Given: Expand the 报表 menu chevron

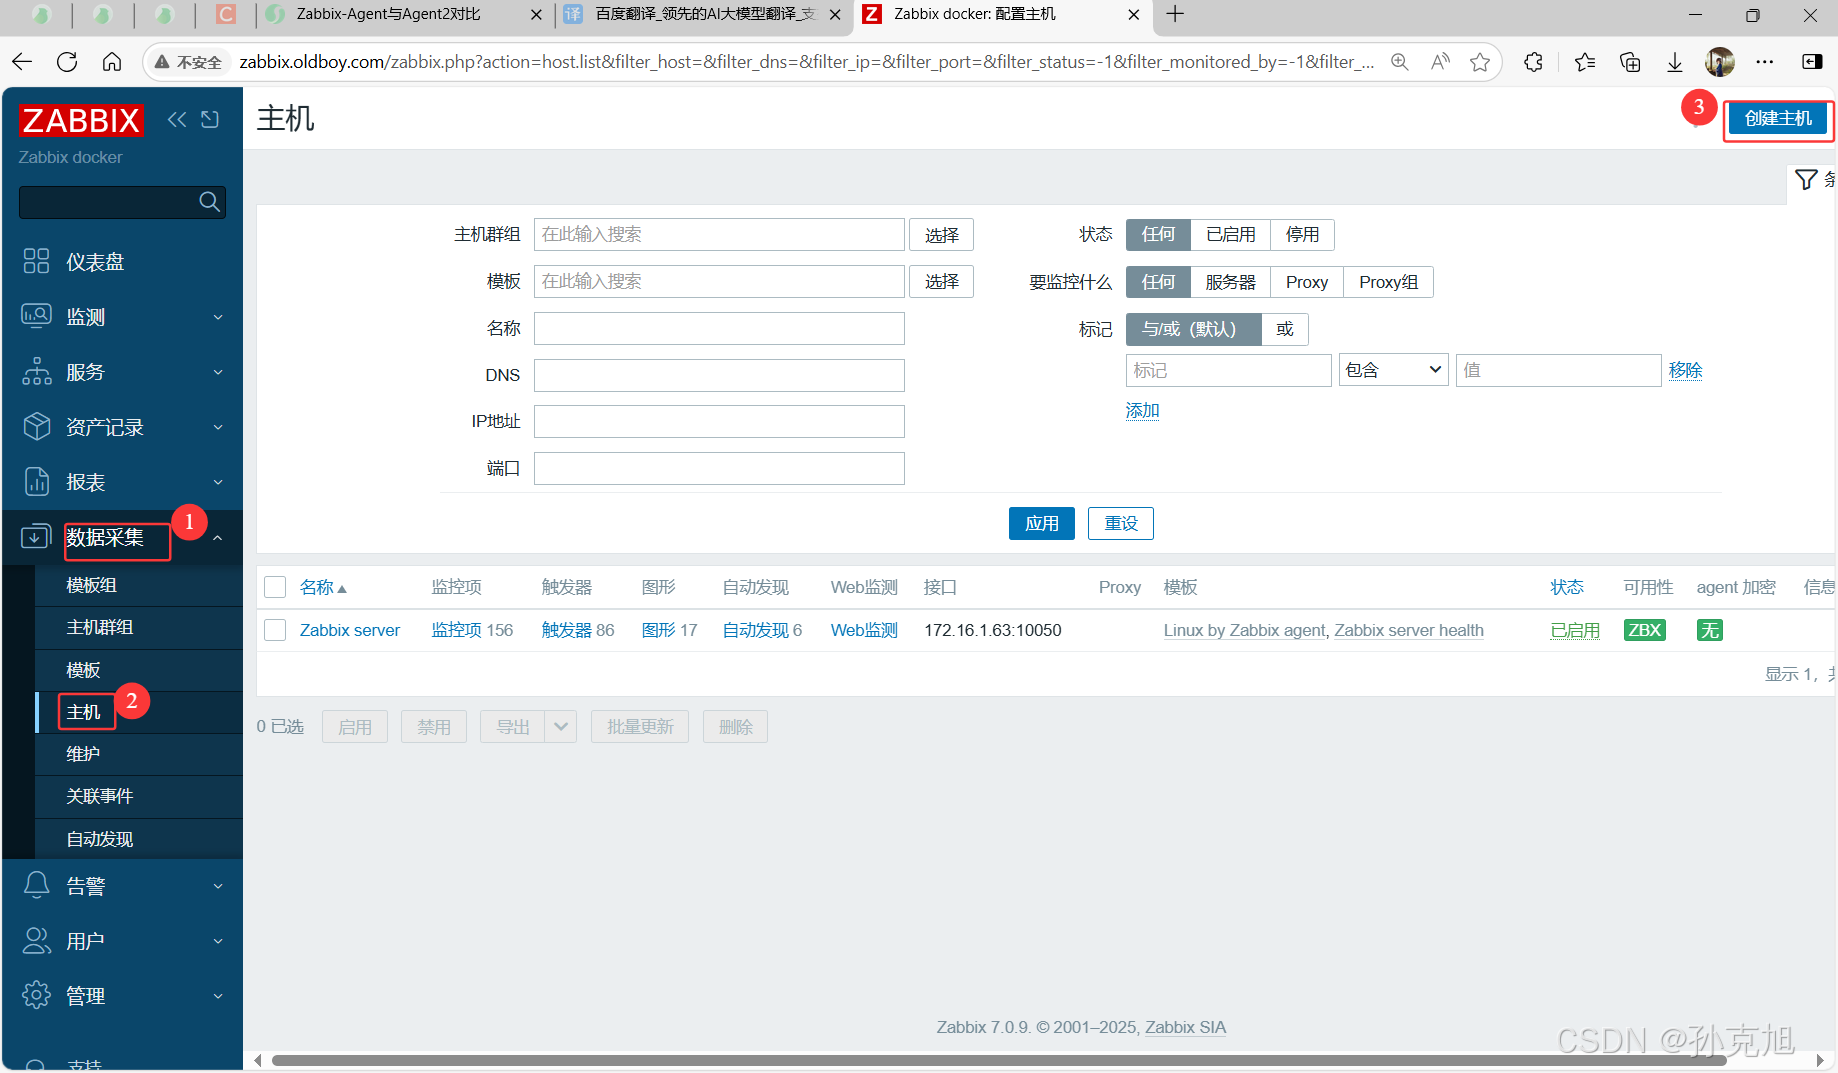Looking at the screenshot, I should [218, 482].
